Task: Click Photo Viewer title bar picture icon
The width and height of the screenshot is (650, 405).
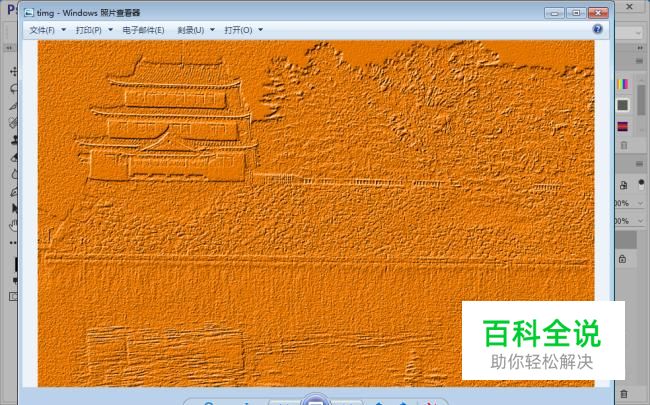Action: coord(29,13)
